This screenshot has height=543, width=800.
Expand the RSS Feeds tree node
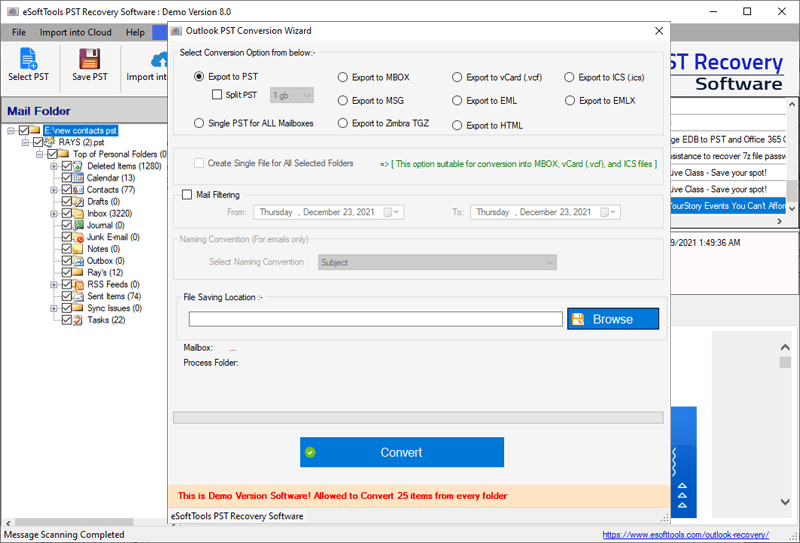[54, 284]
